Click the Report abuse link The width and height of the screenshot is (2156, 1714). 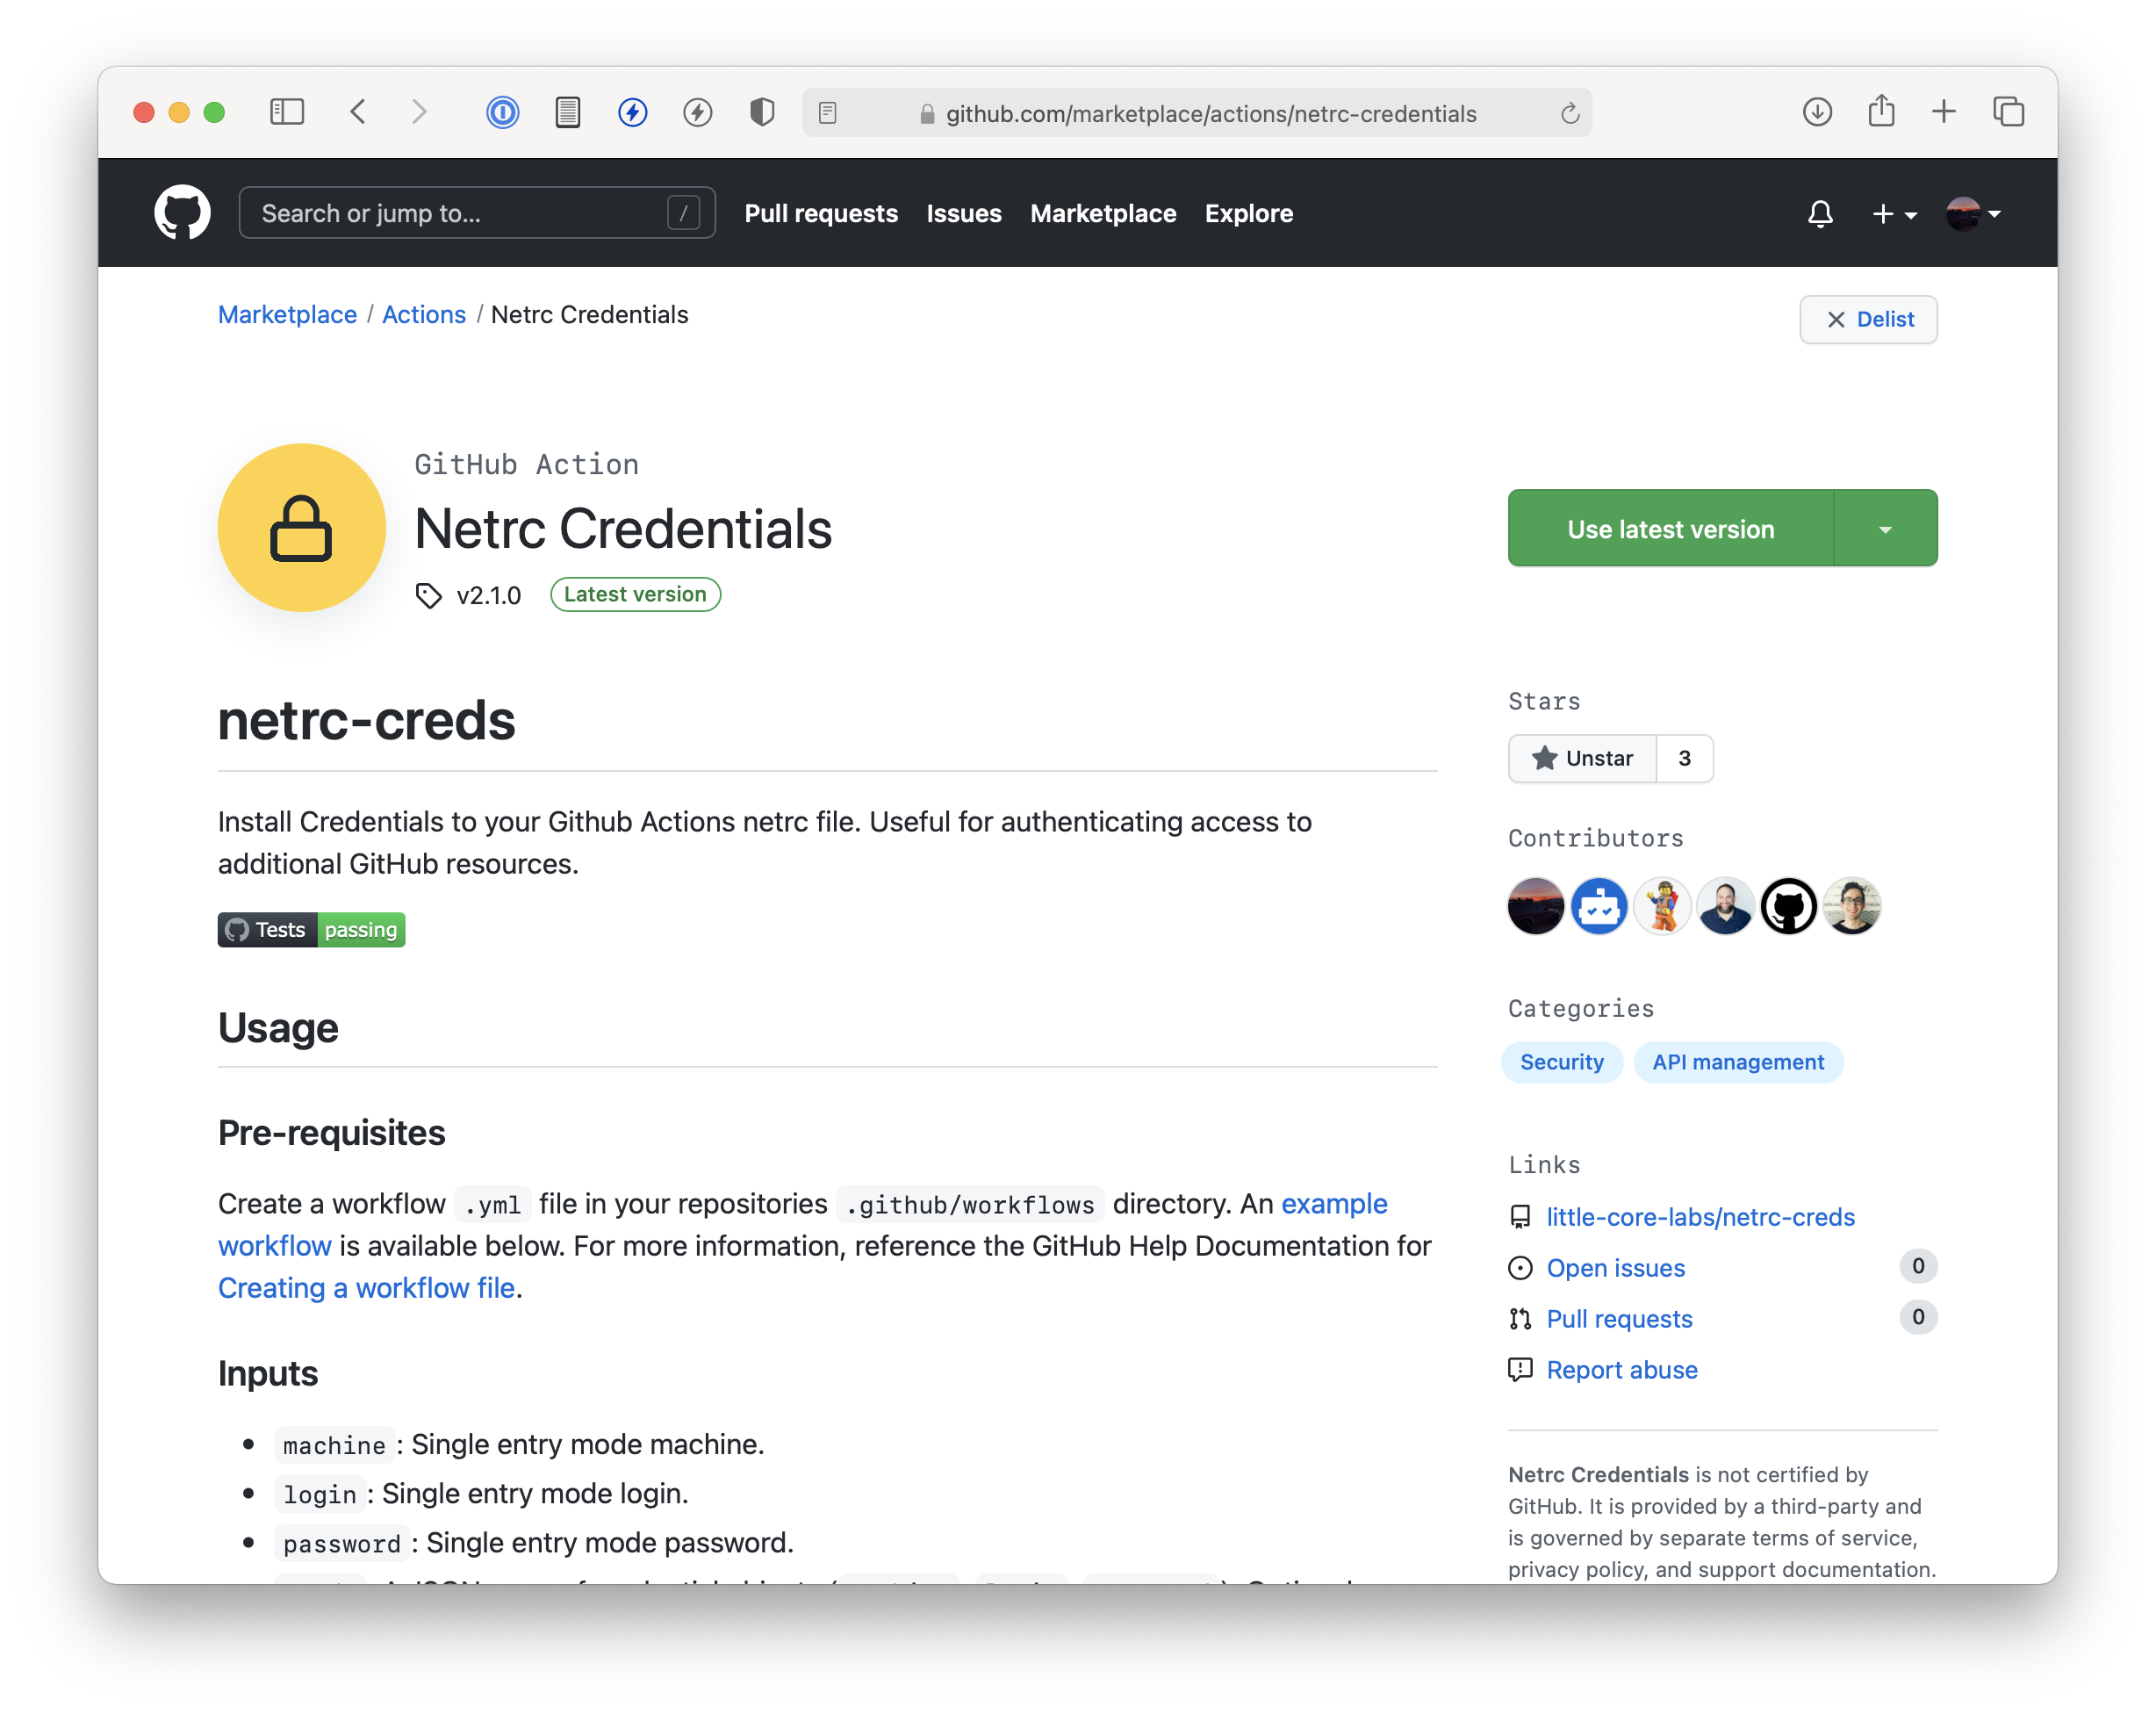click(x=1622, y=1370)
